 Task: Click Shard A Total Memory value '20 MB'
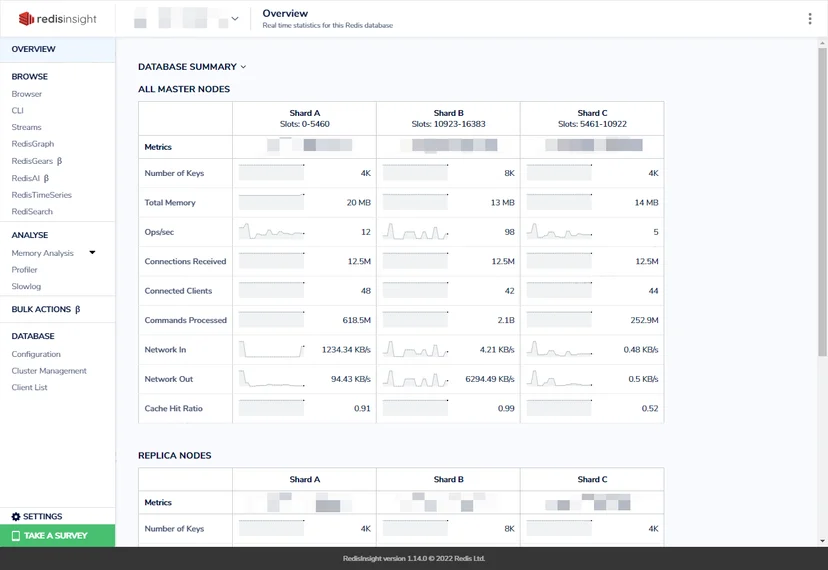click(x=359, y=203)
